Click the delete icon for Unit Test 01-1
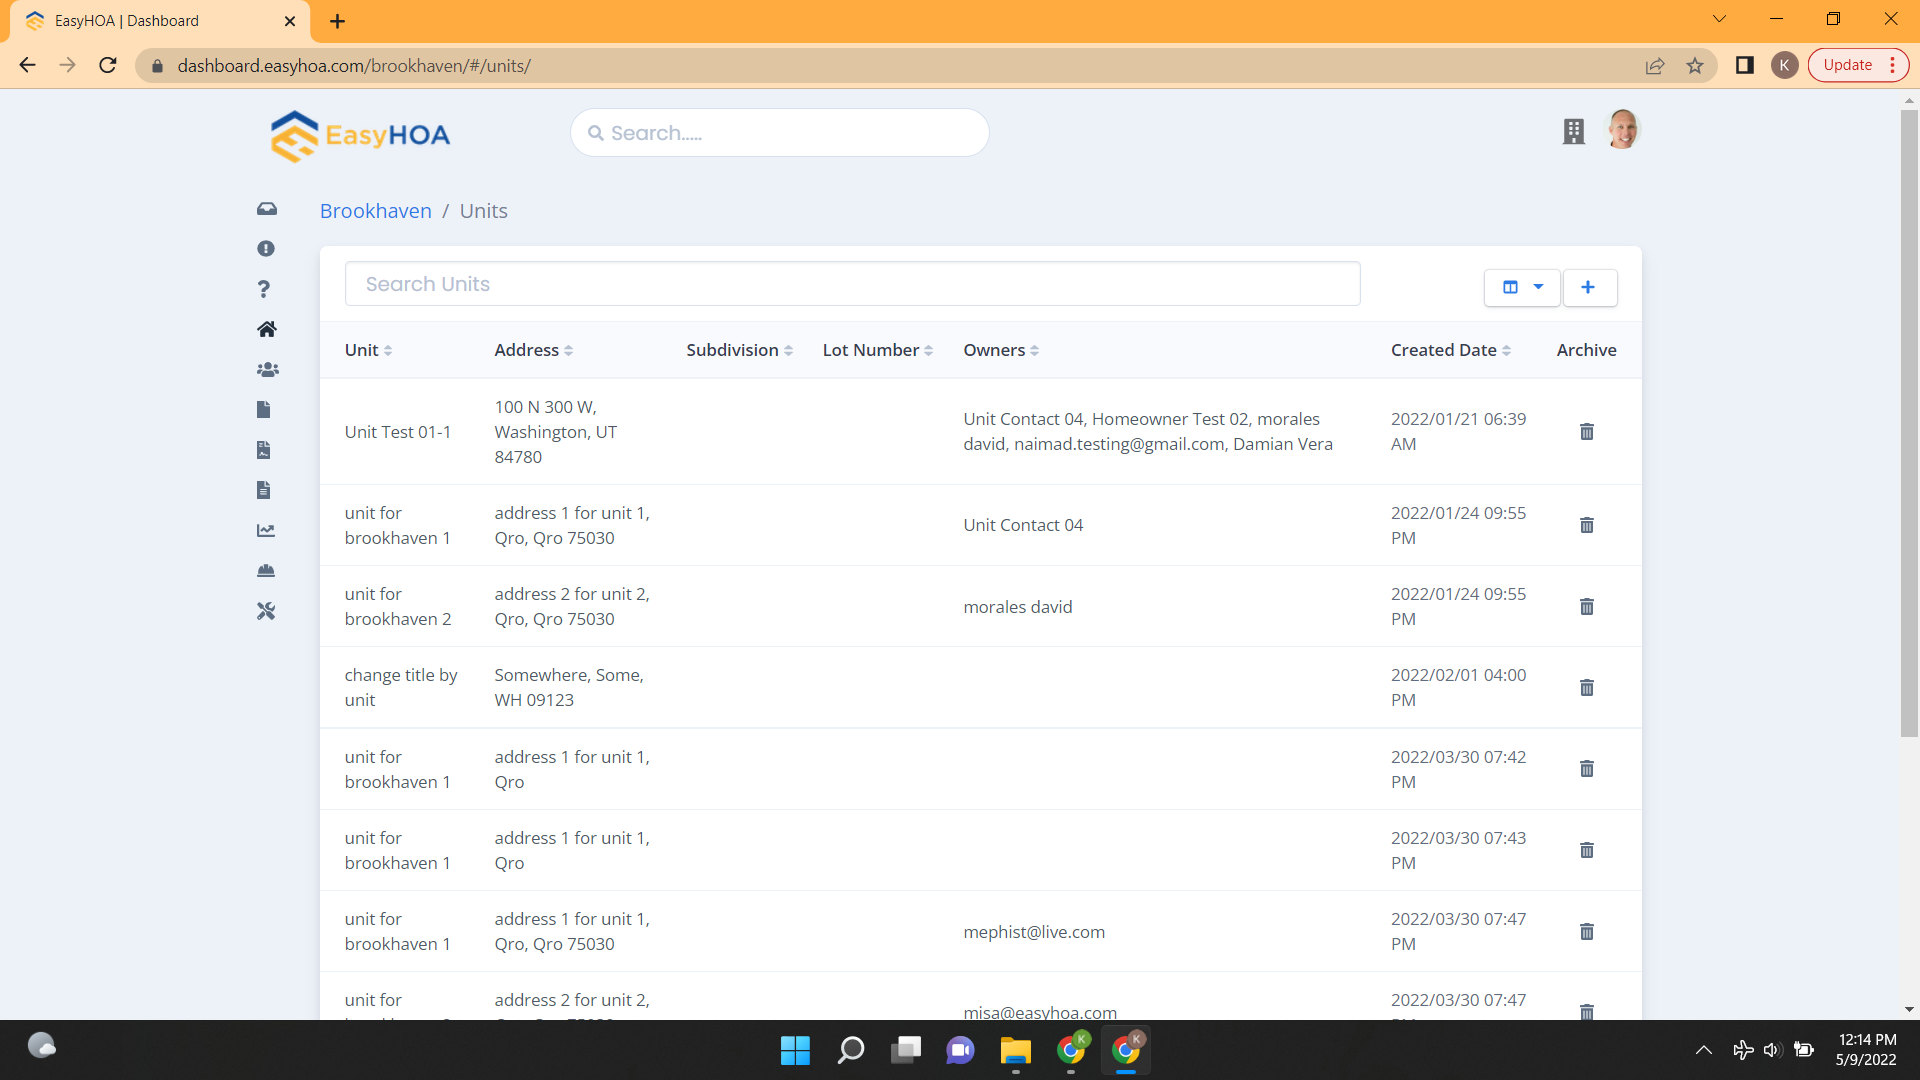Viewport: 1920px width, 1080px height. (1586, 431)
